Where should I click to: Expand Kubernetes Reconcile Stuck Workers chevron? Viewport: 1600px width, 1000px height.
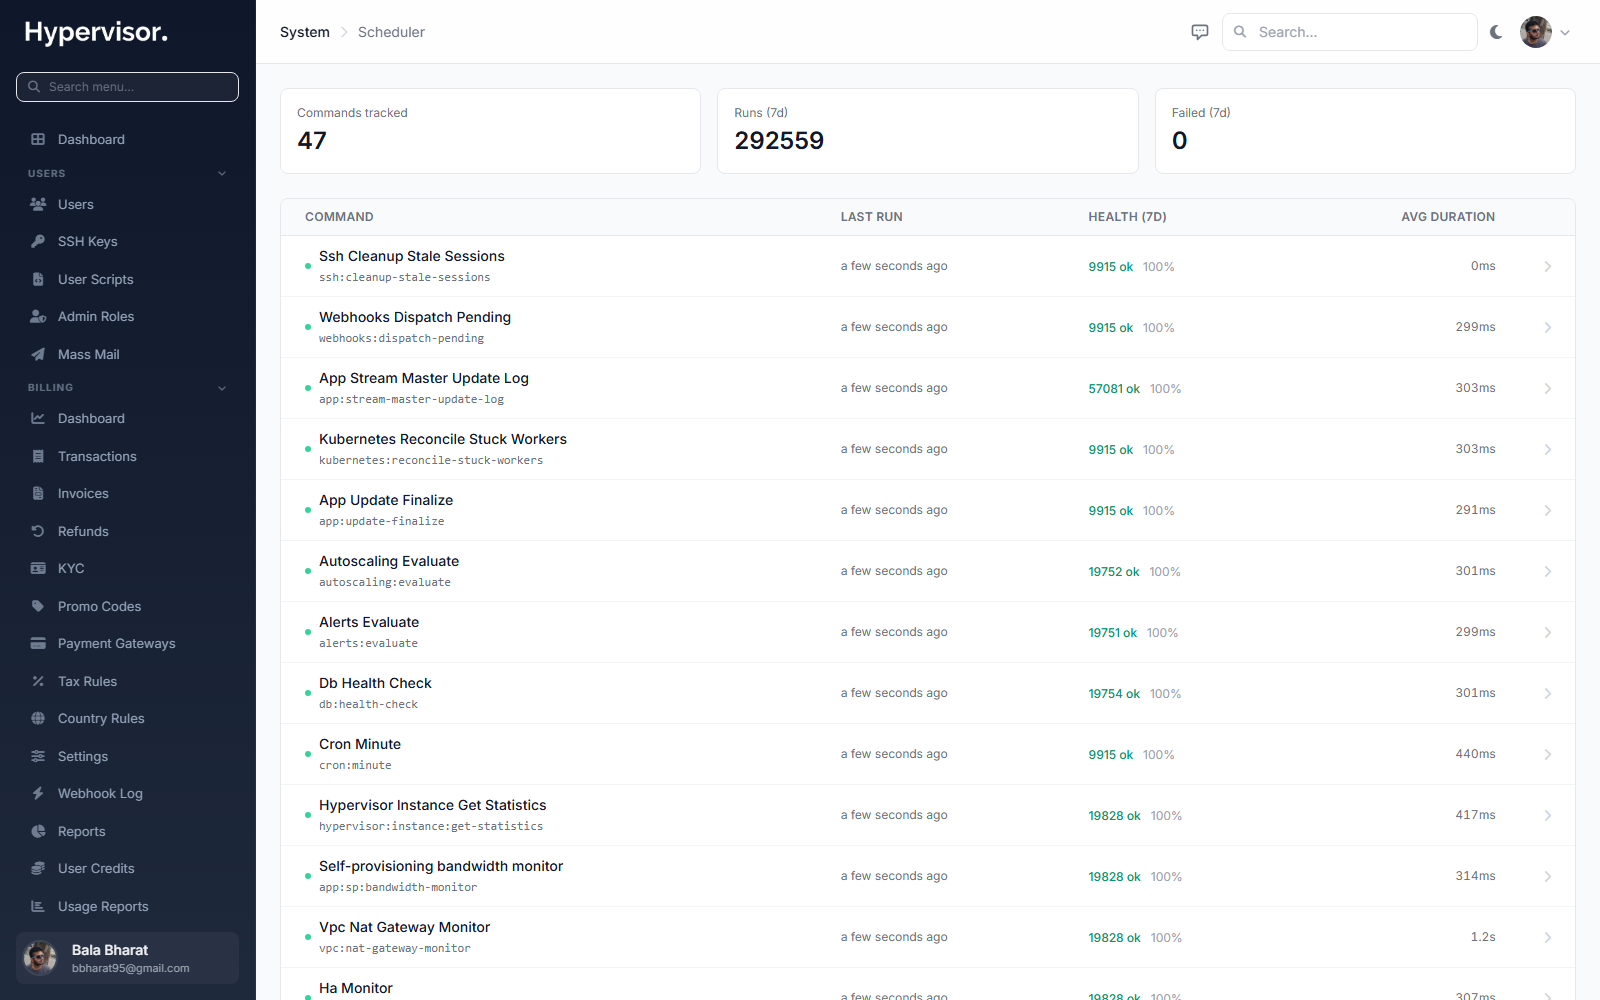click(1548, 449)
